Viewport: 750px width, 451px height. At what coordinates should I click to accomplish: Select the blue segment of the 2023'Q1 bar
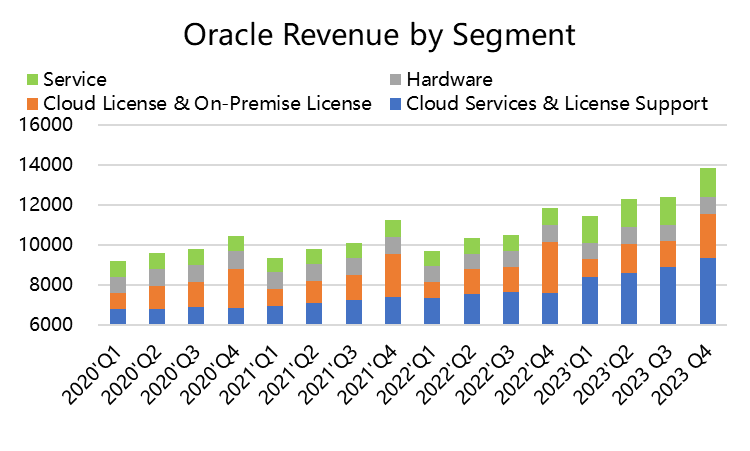point(590,301)
